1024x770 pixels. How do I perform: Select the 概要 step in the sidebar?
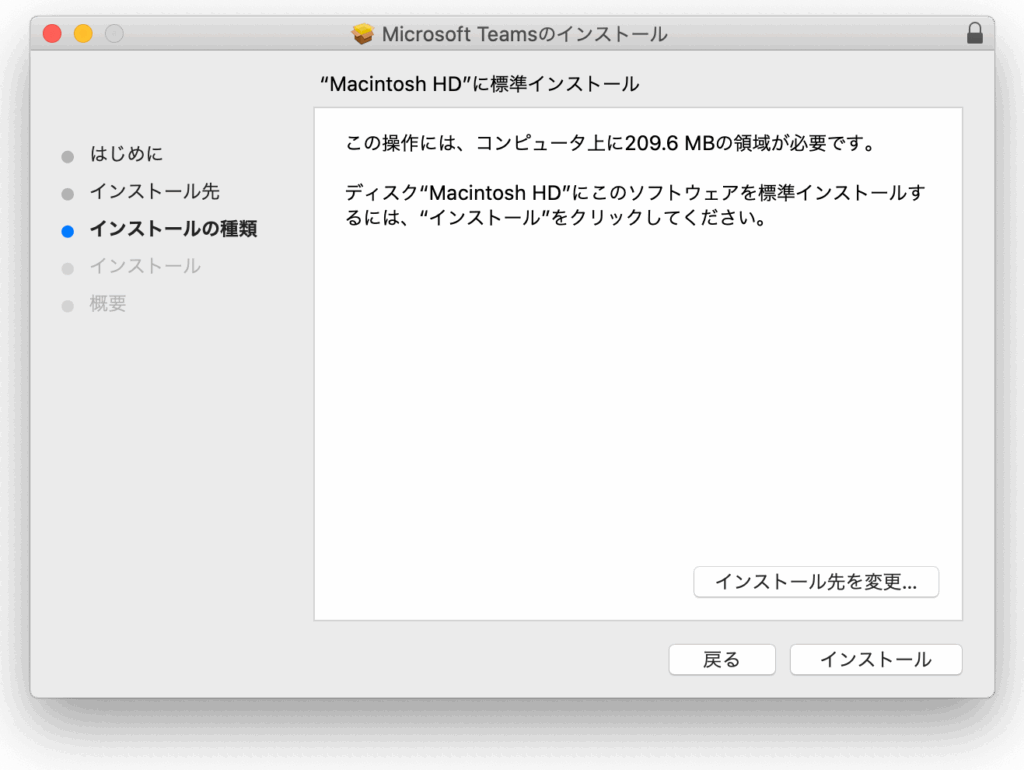click(x=108, y=304)
